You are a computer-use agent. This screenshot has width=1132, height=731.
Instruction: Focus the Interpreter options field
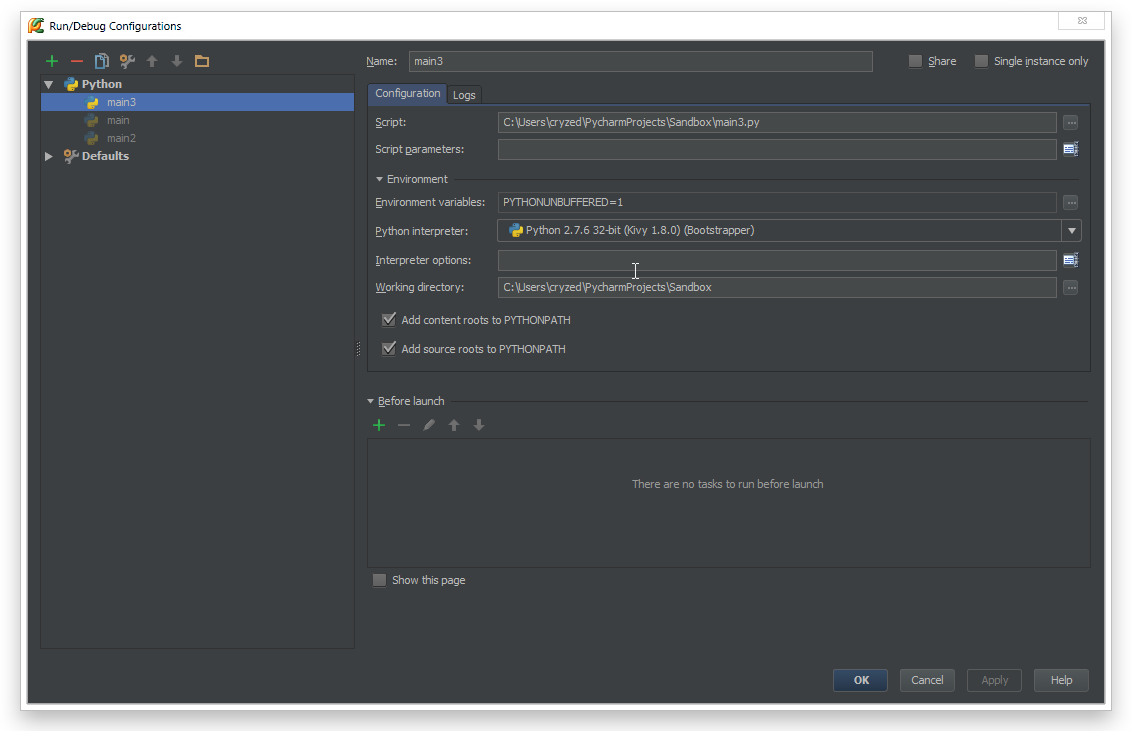[x=777, y=261]
